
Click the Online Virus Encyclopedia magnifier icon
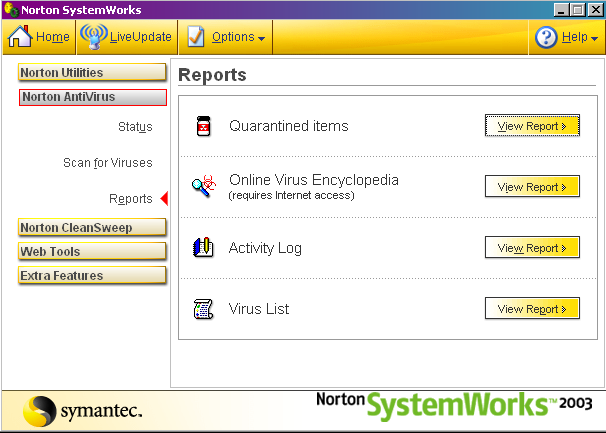coord(204,186)
